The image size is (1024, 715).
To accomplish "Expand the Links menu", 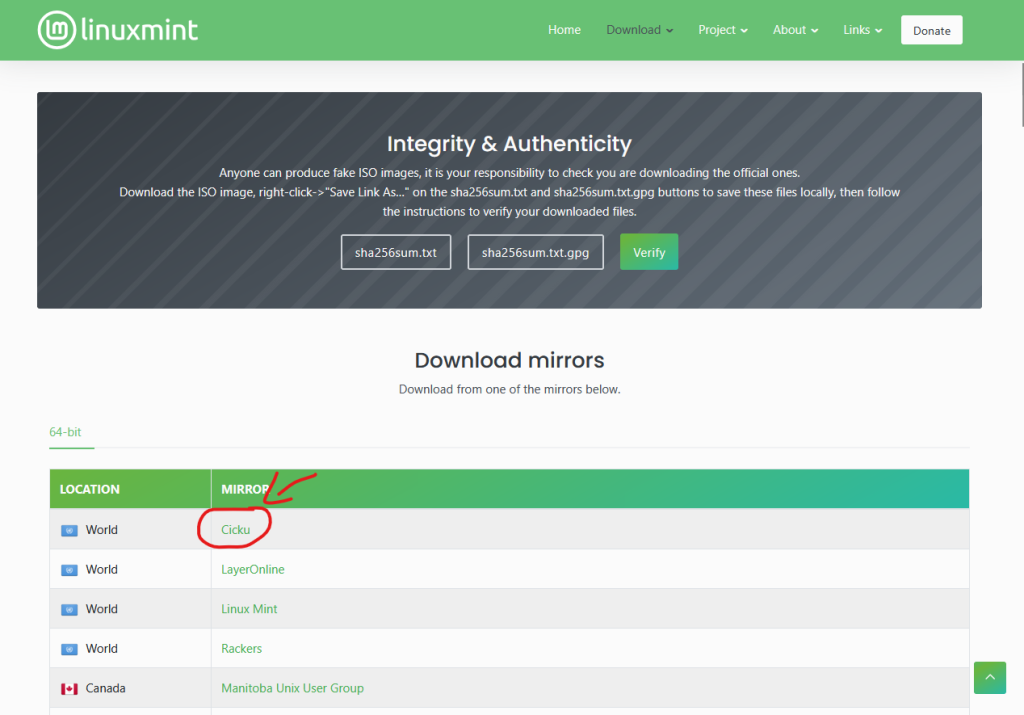I will [862, 30].
